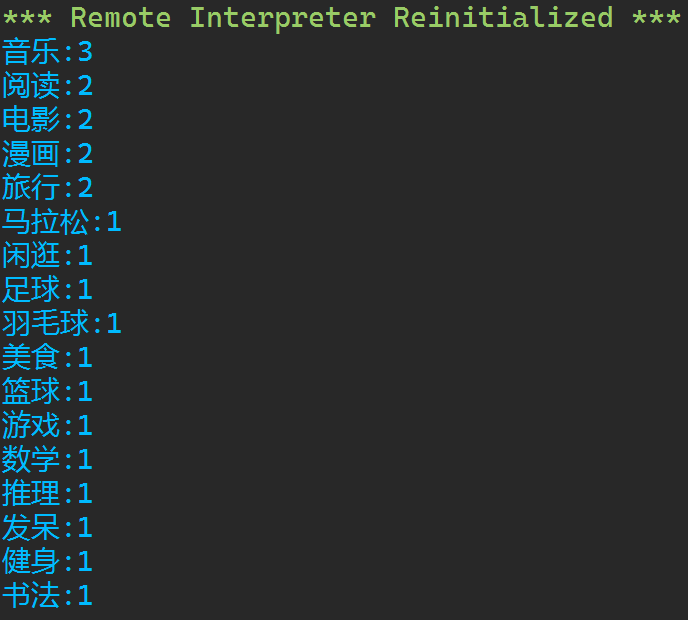Select the 阅读:2 output line
This screenshot has width=688, height=620.
pos(47,86)
